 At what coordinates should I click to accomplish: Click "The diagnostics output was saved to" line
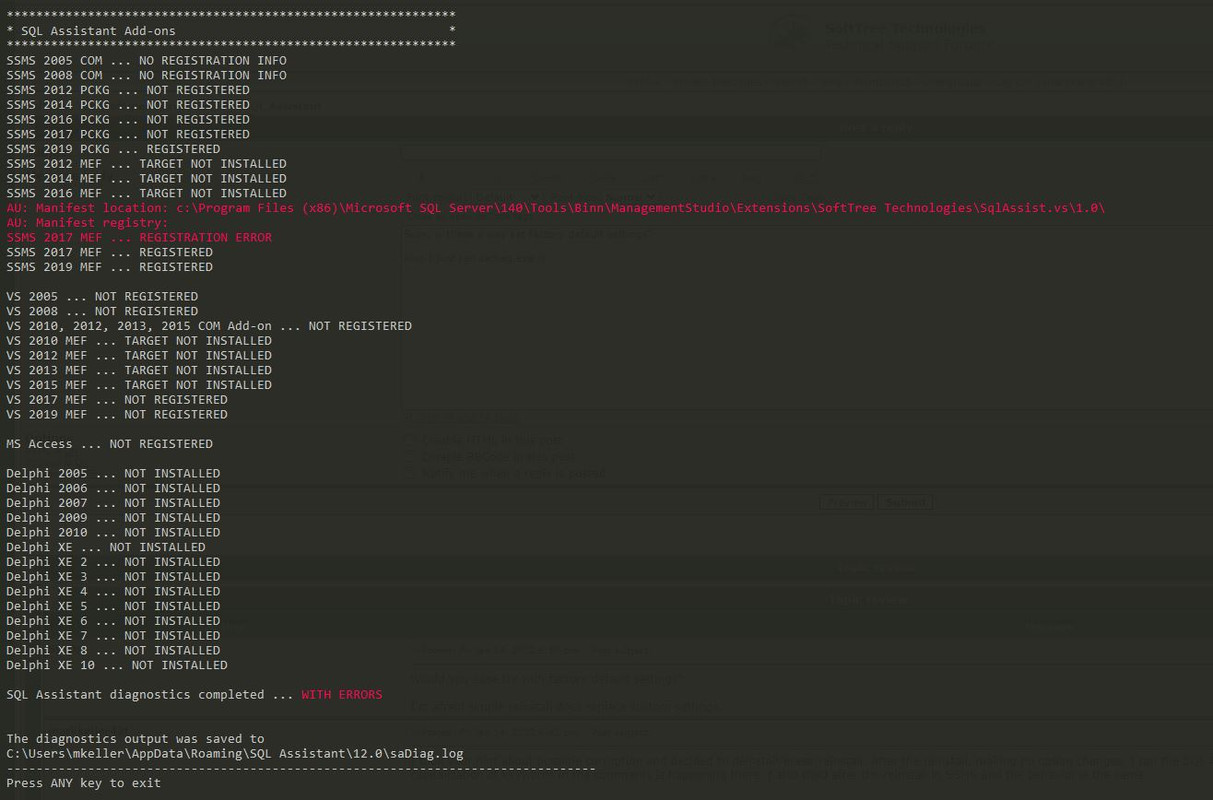coord(135,739)
